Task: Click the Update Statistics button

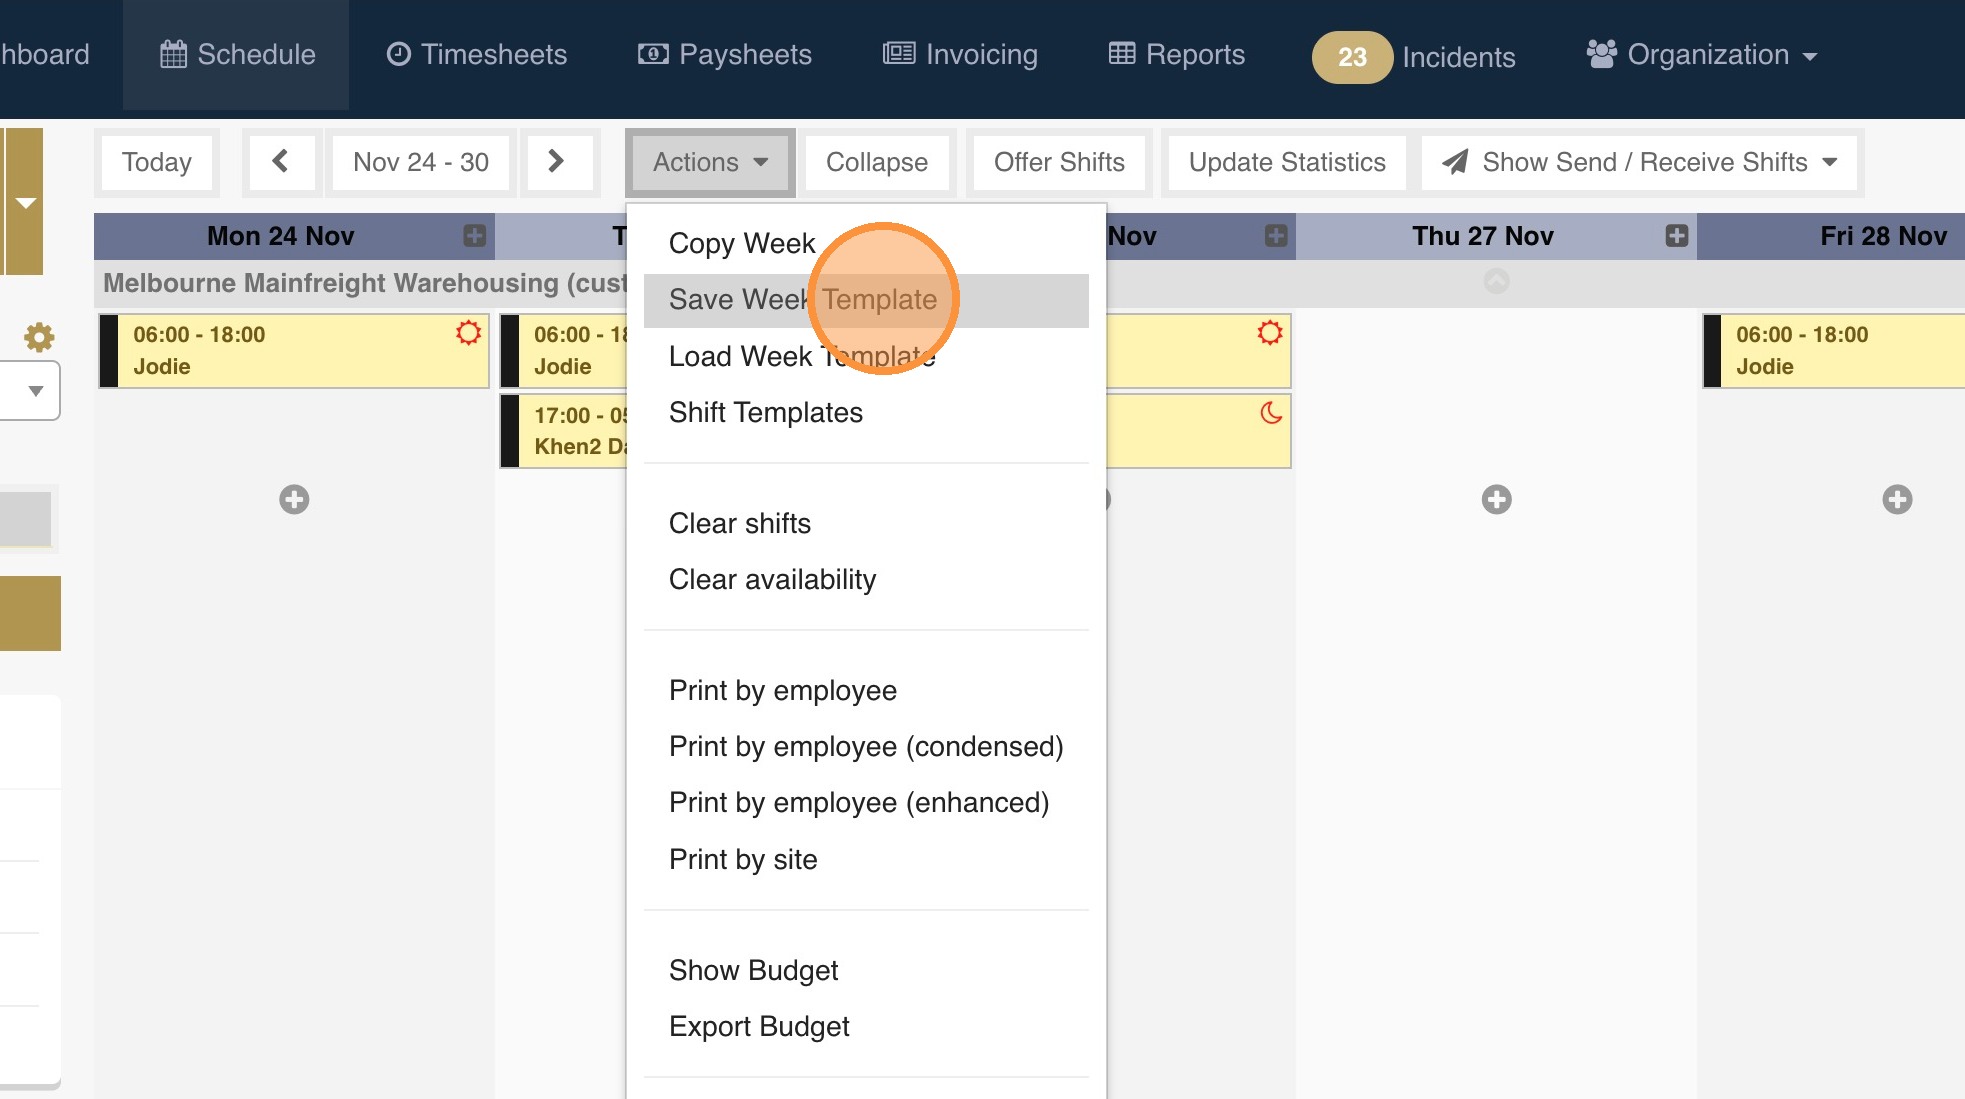Action: (x=1286, y=162)
